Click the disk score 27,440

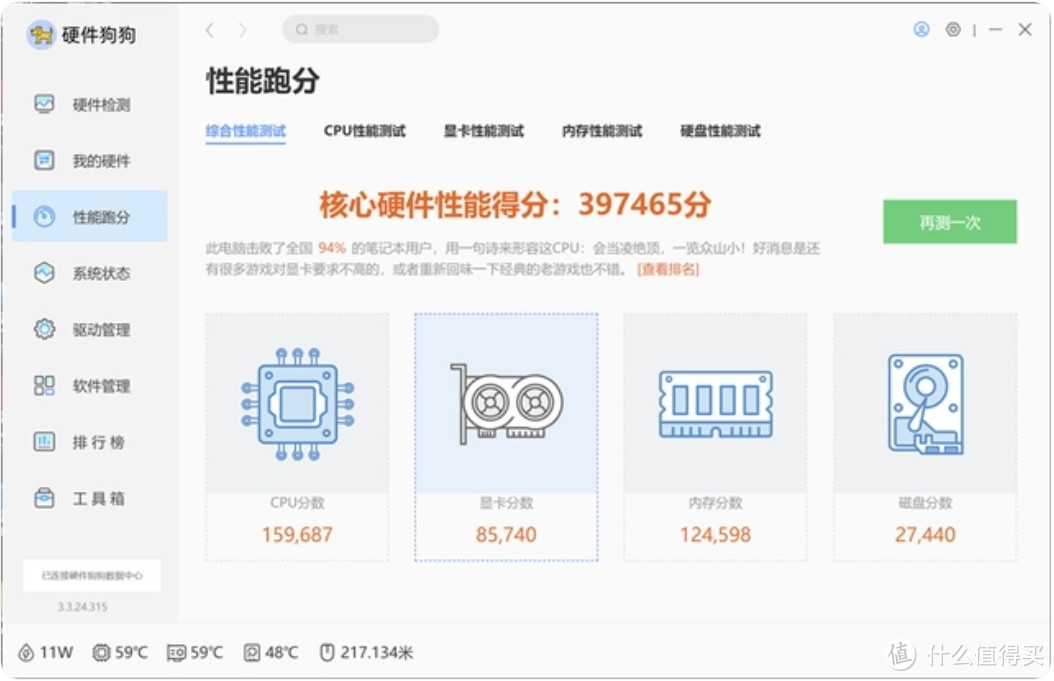click(925, 534)
